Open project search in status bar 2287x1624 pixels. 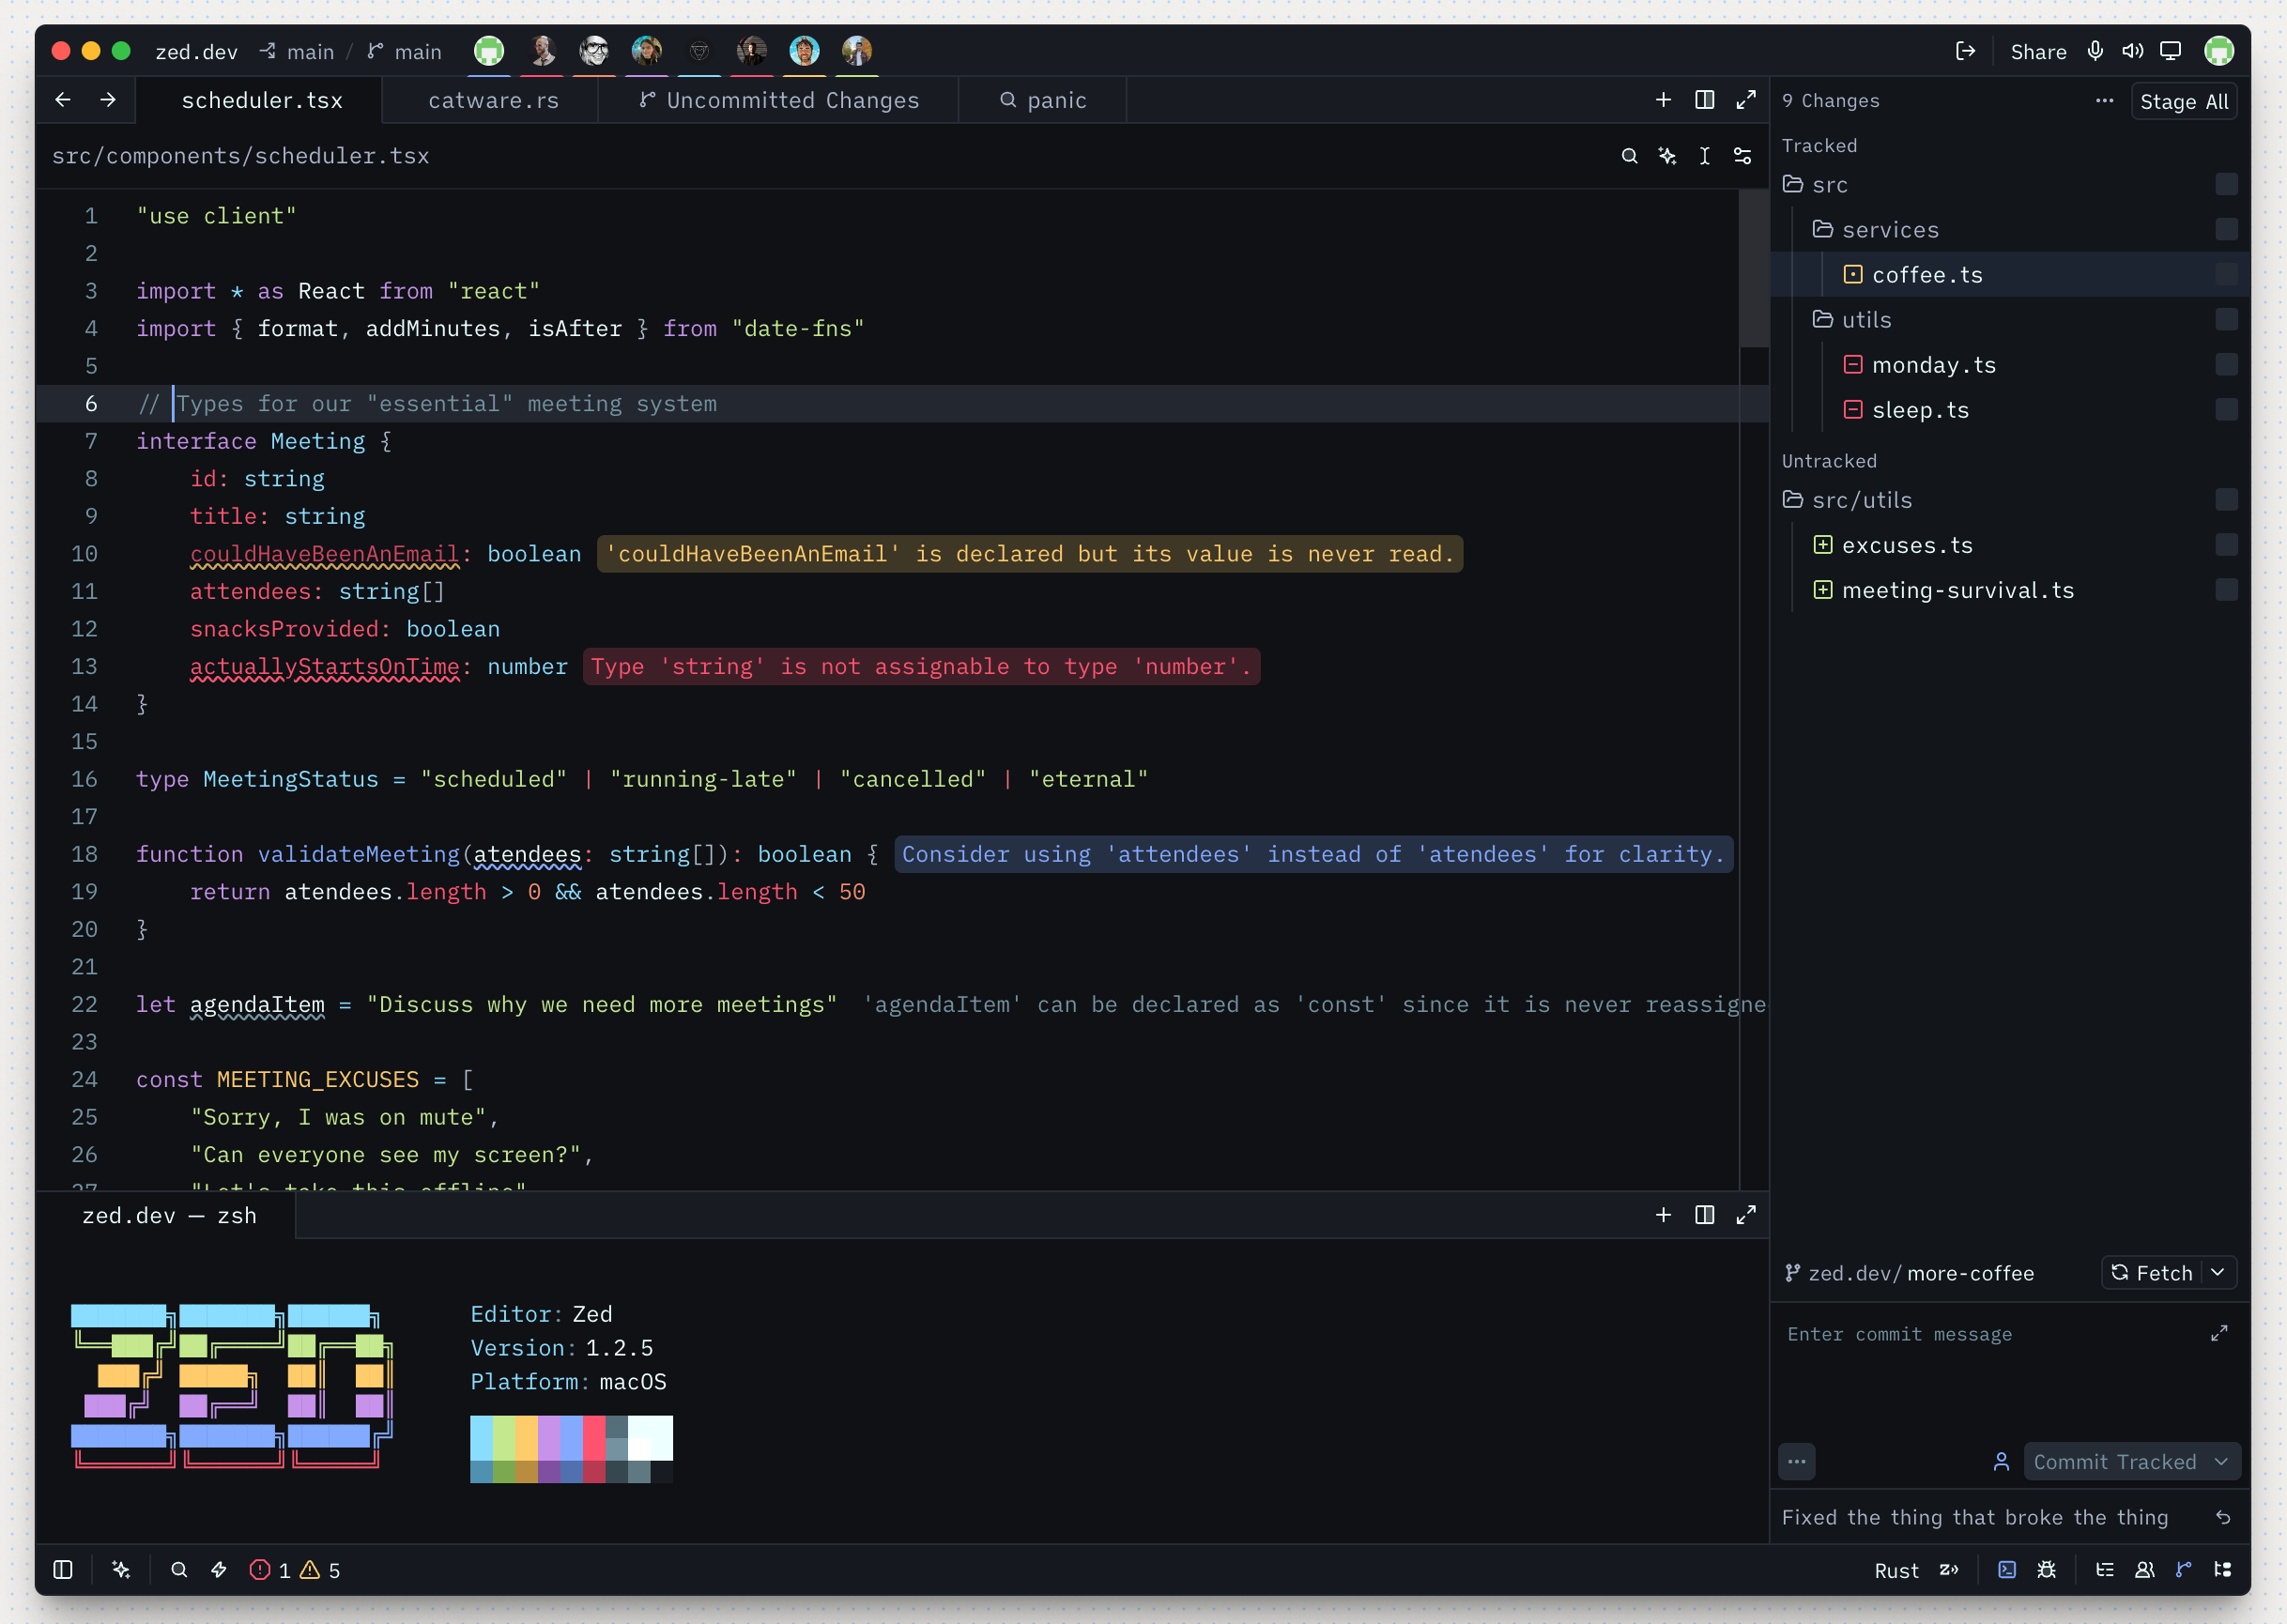coord(179,1569)
